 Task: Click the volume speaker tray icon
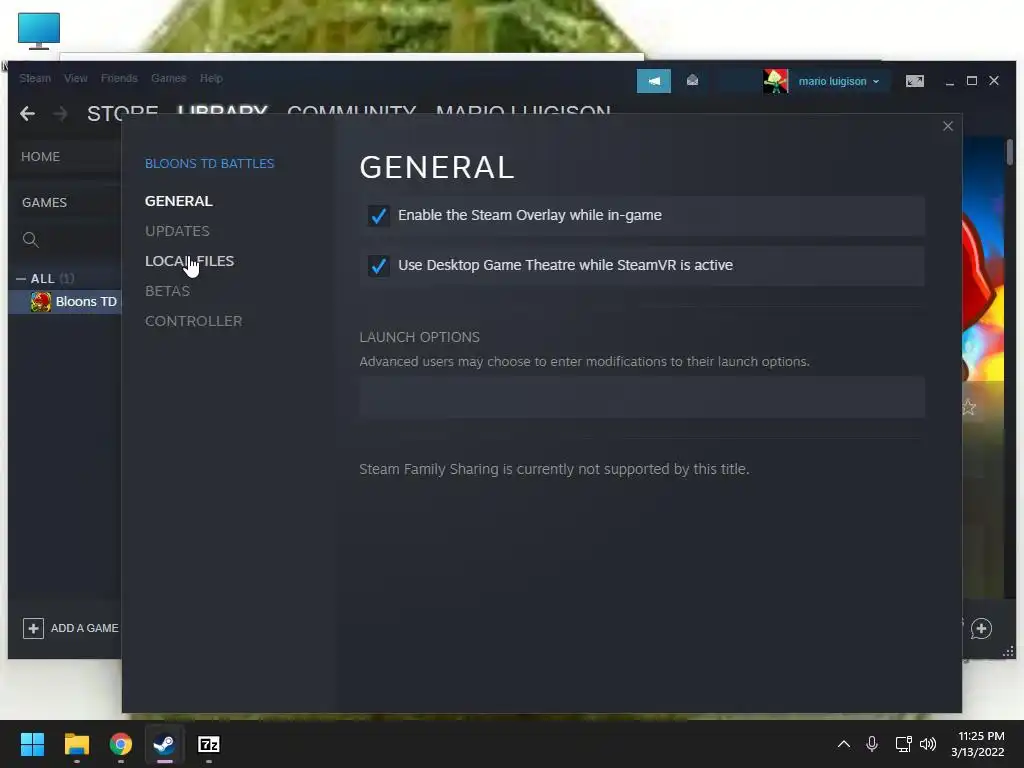pos(928,744)
